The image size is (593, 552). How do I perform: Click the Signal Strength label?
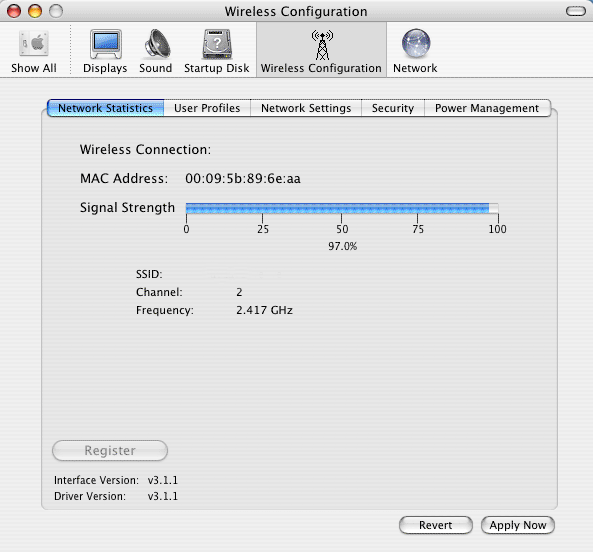point(127,208)
